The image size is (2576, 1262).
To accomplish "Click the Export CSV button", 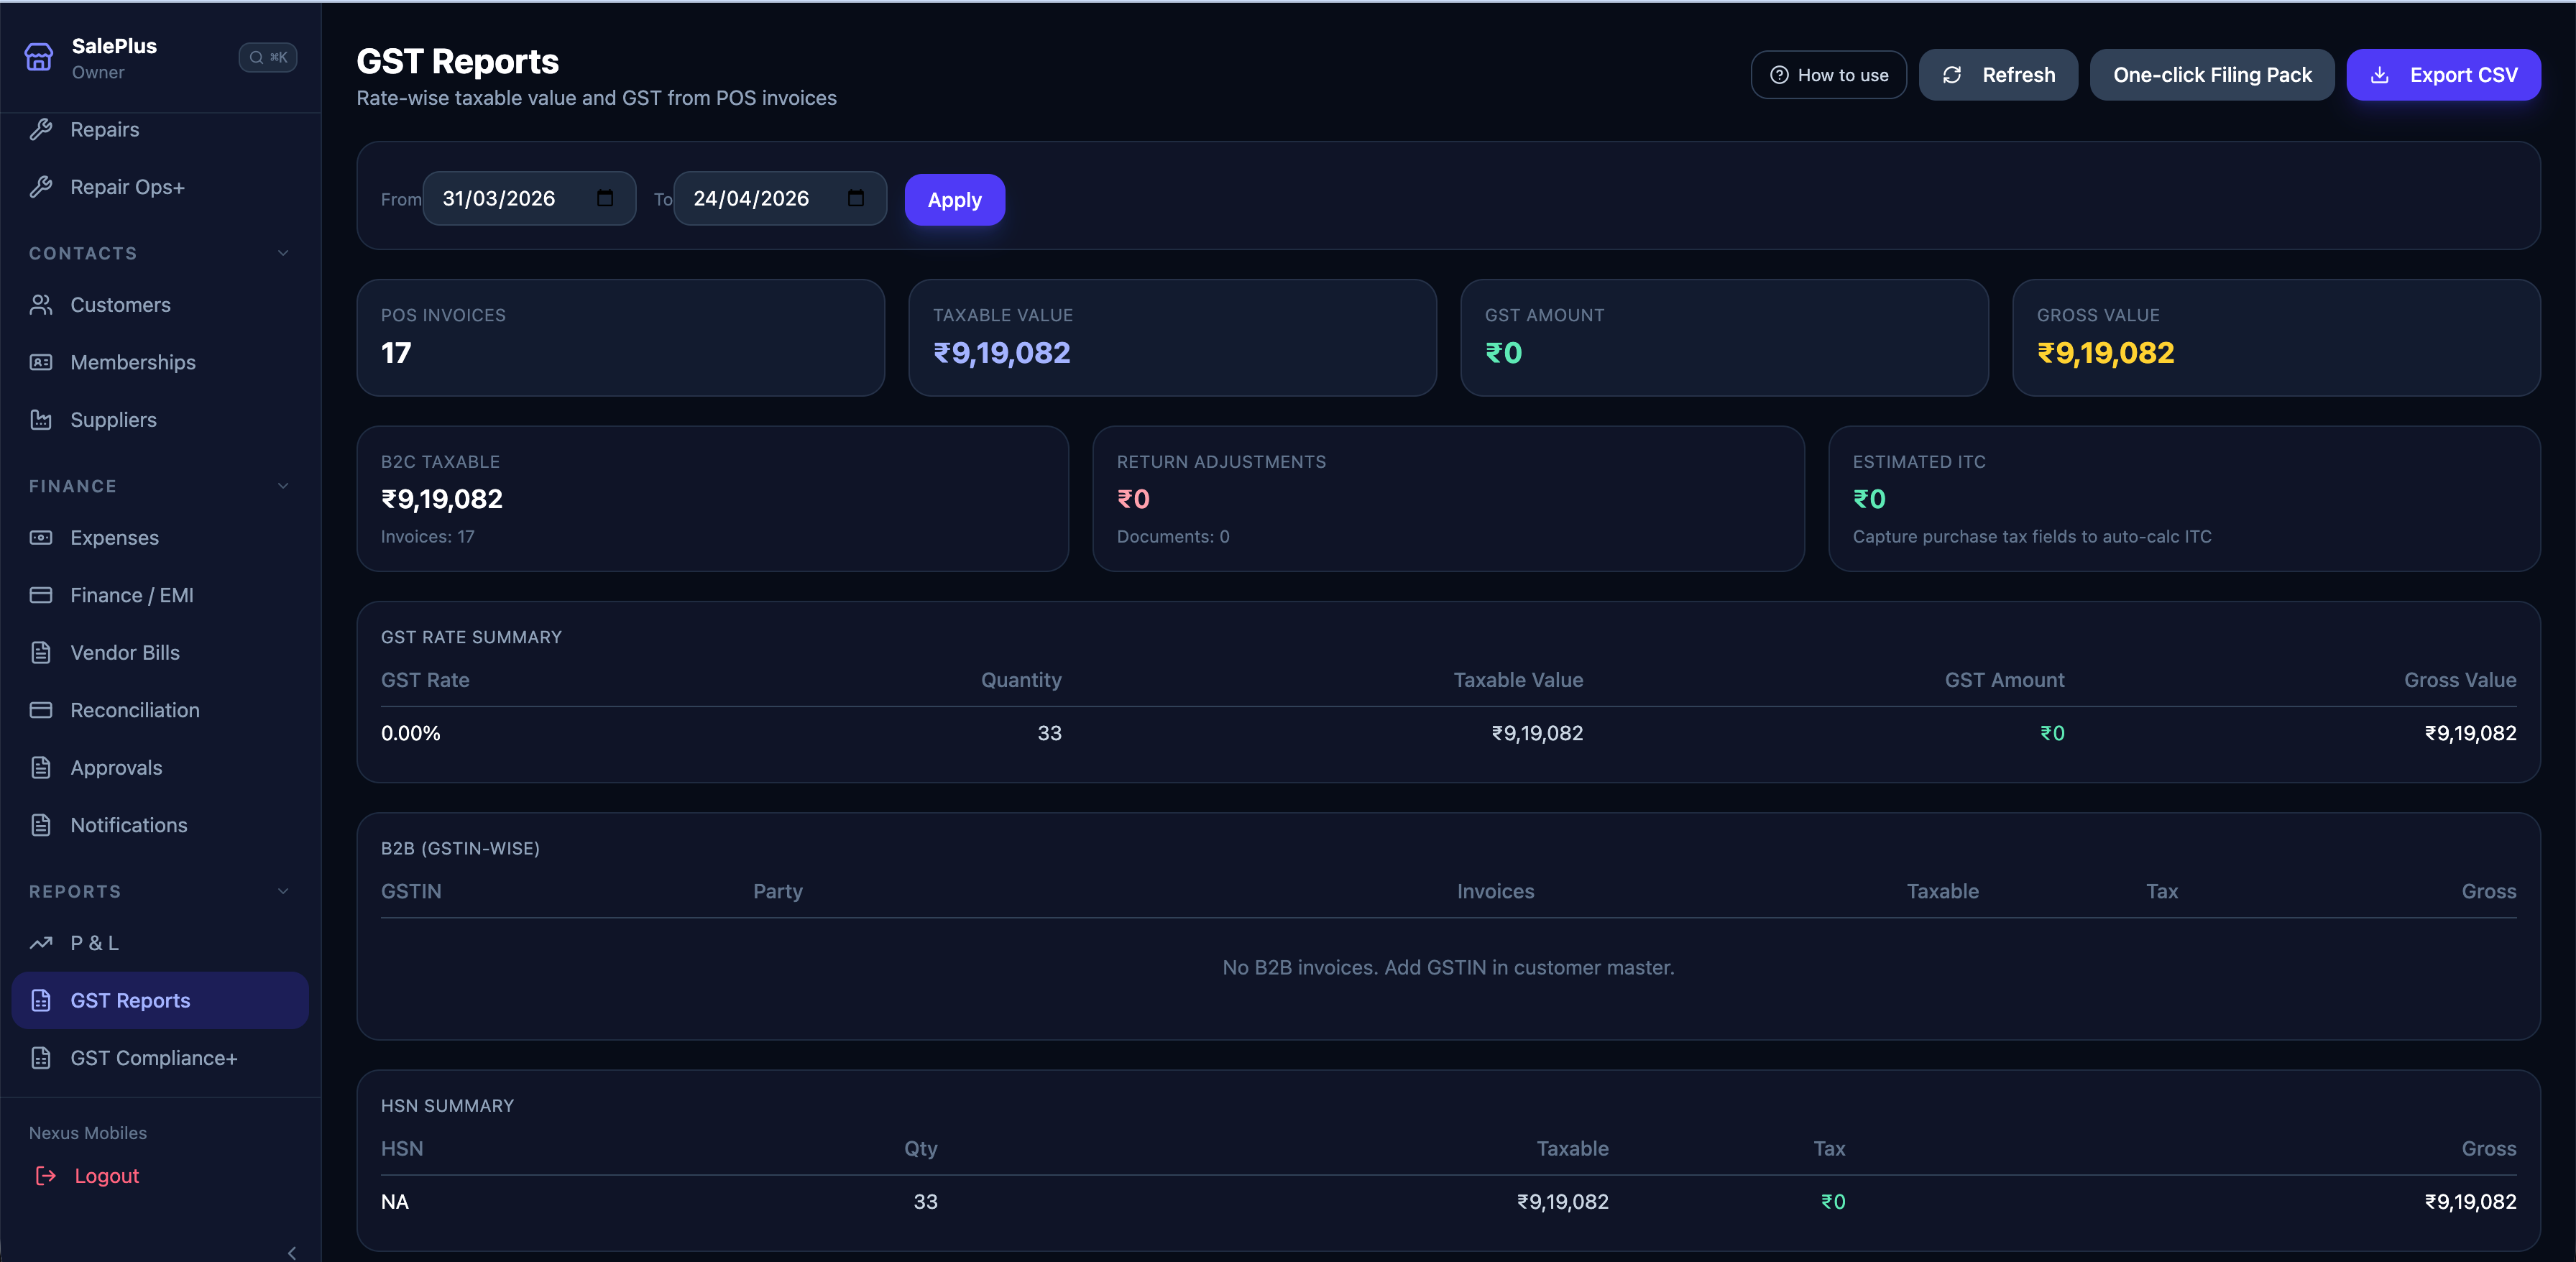I will (2443, 75).
